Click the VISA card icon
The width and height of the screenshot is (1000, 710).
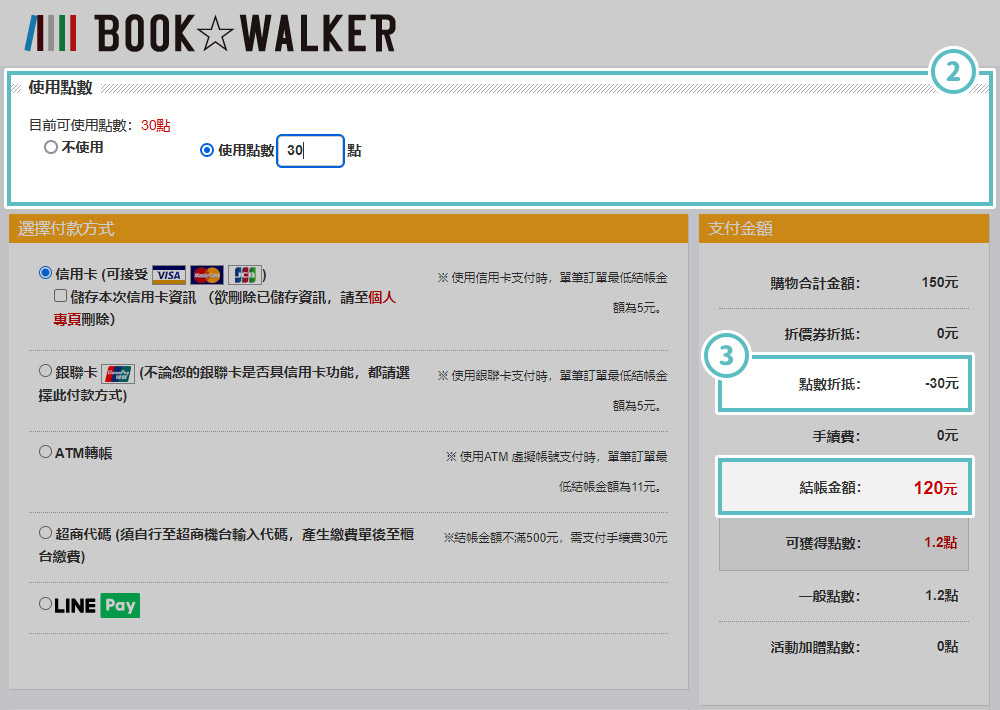coord(169,275)
